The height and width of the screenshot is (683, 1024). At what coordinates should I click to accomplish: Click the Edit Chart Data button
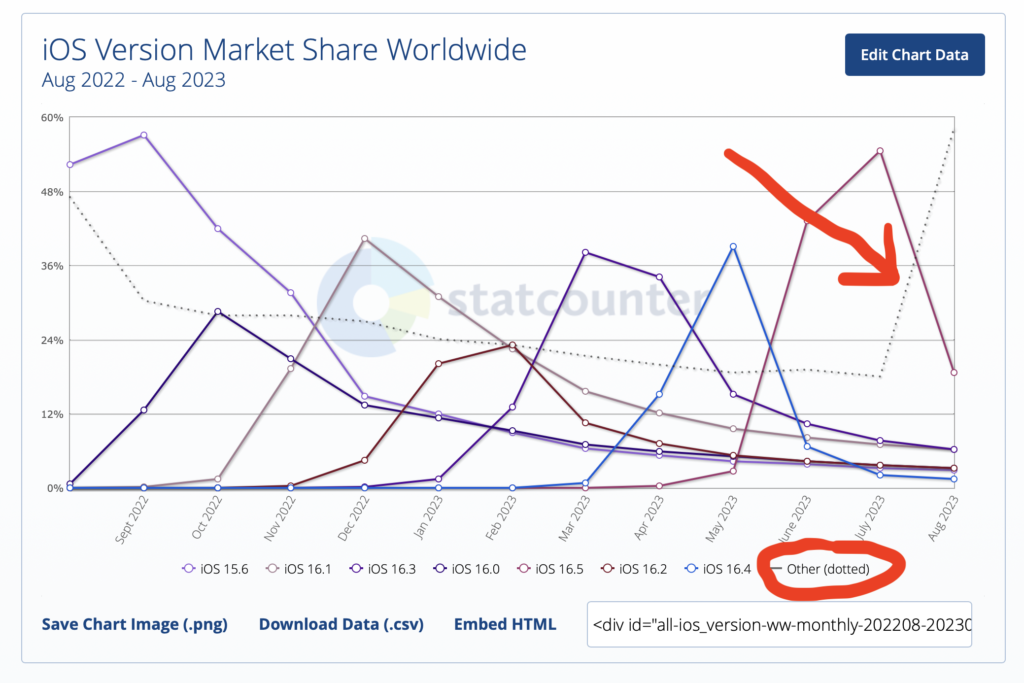point(914,55)
